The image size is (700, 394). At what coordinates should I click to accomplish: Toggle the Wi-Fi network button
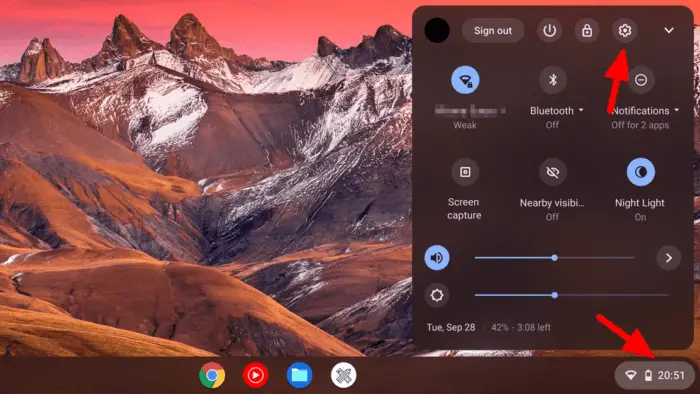[465, 80]
